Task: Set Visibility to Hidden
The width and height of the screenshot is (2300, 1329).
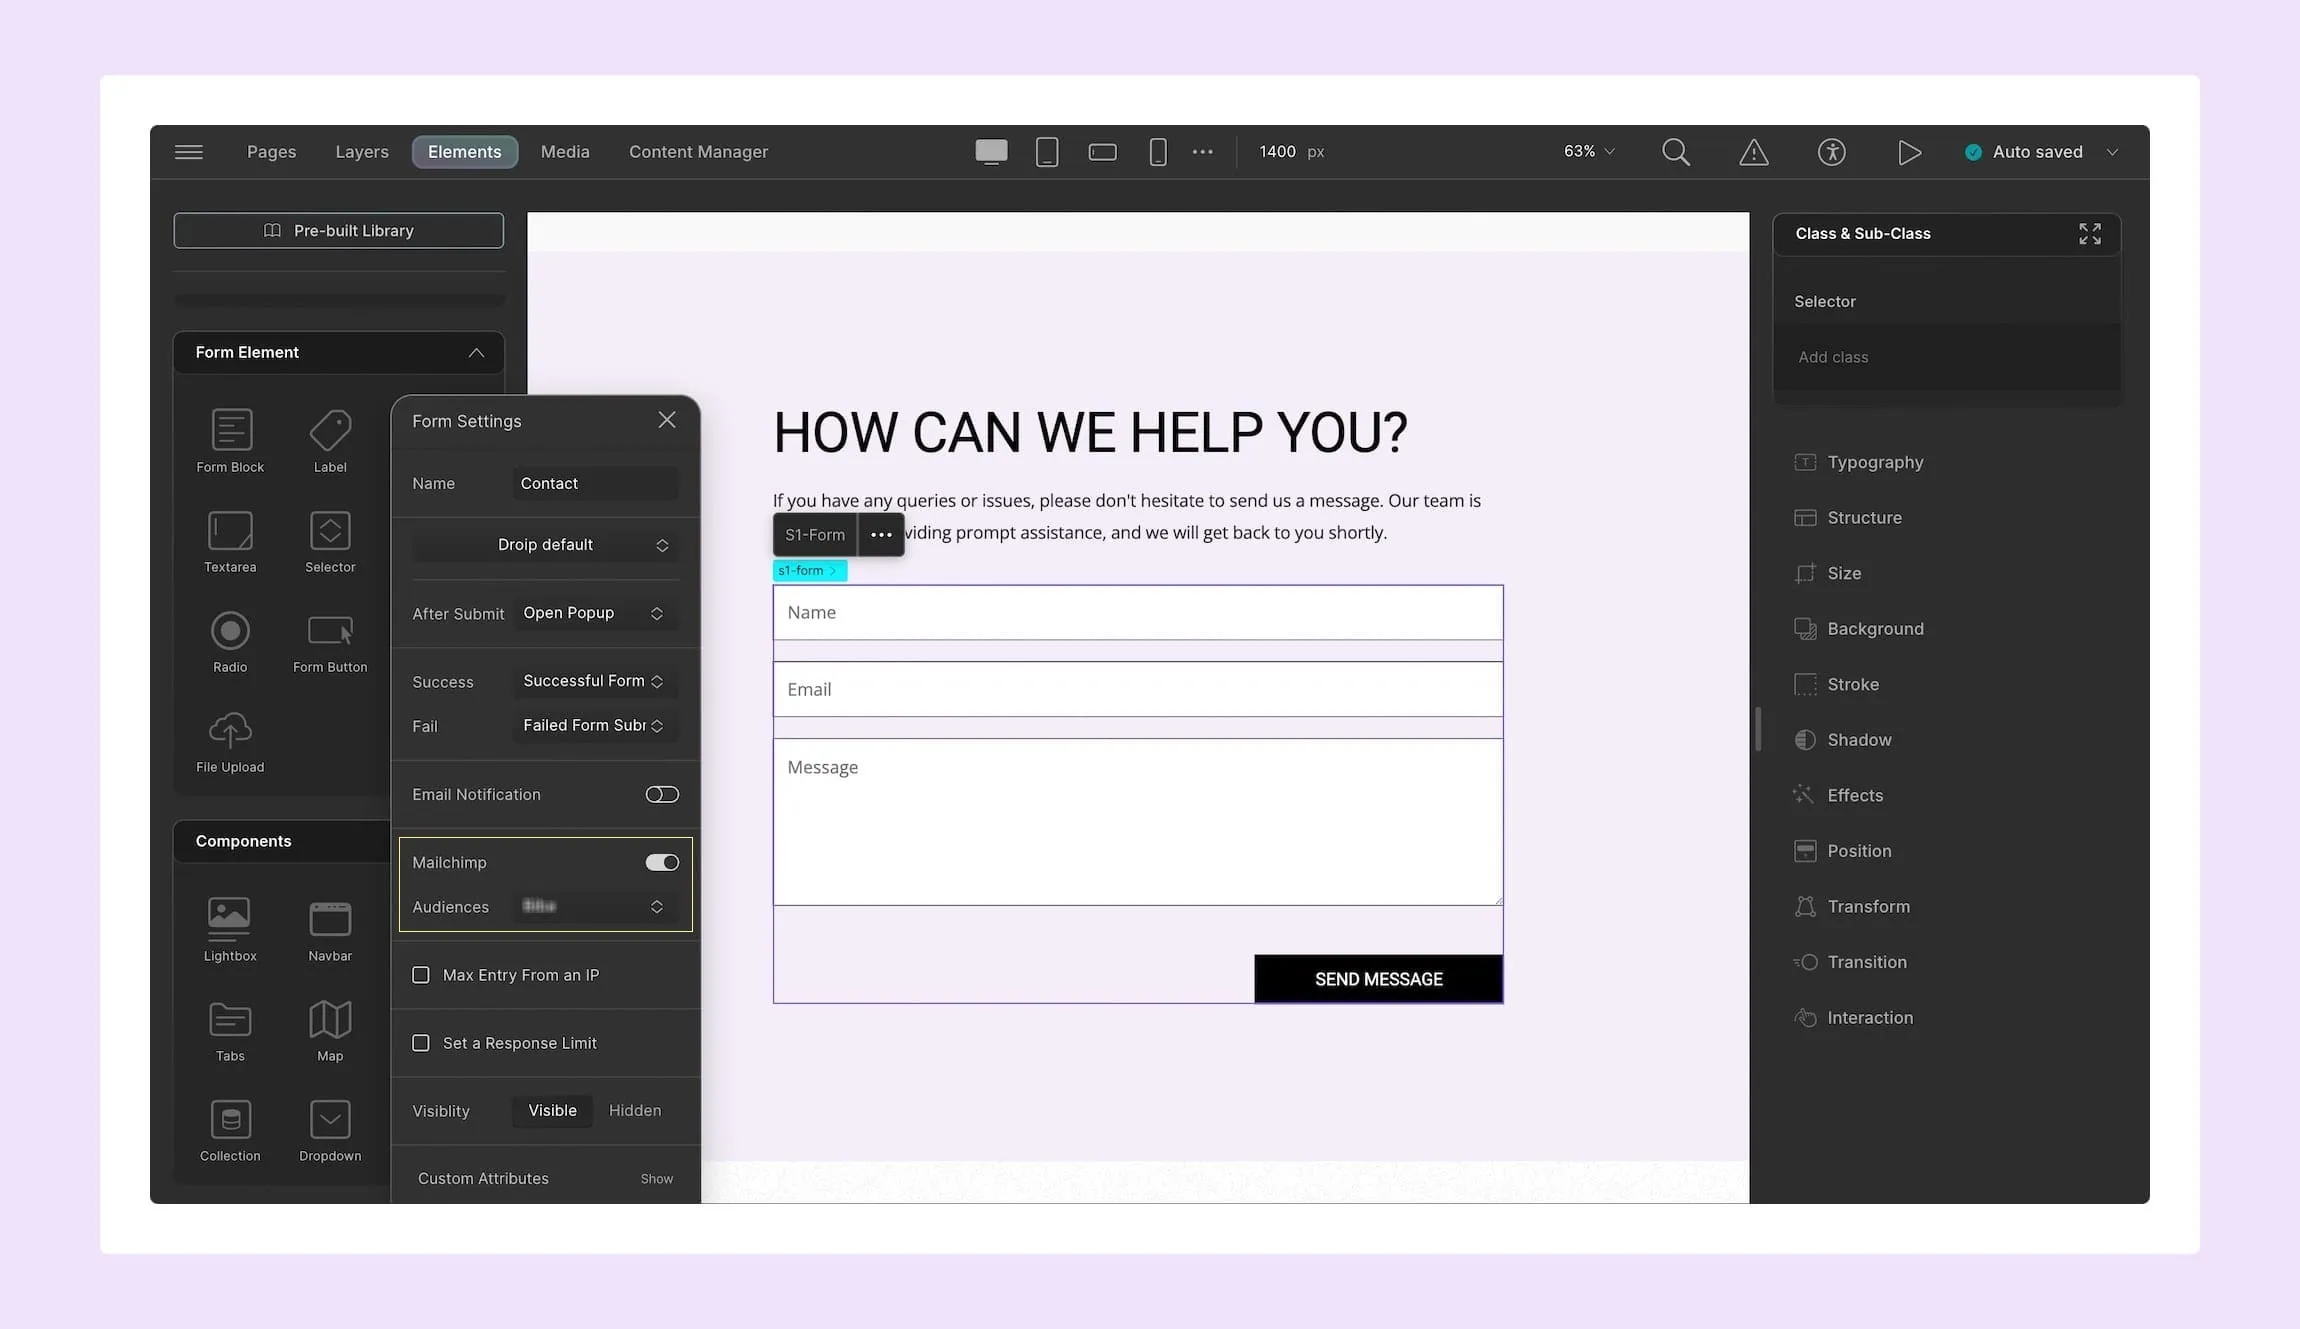Action: tap(635, 1111)
